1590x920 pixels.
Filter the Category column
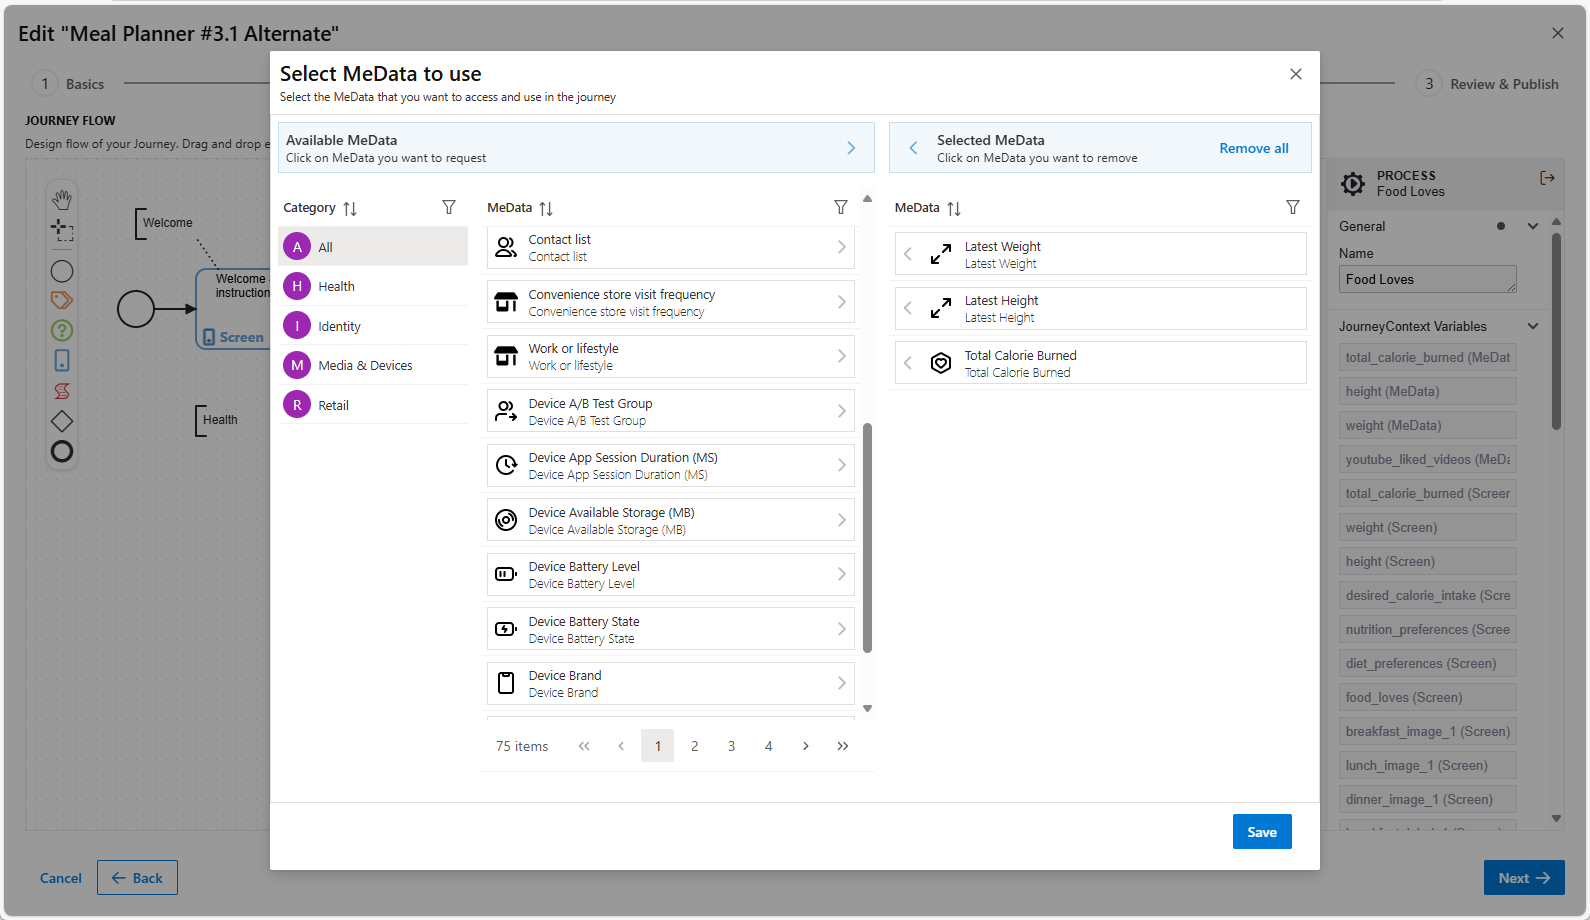click(x=449, y=207)
